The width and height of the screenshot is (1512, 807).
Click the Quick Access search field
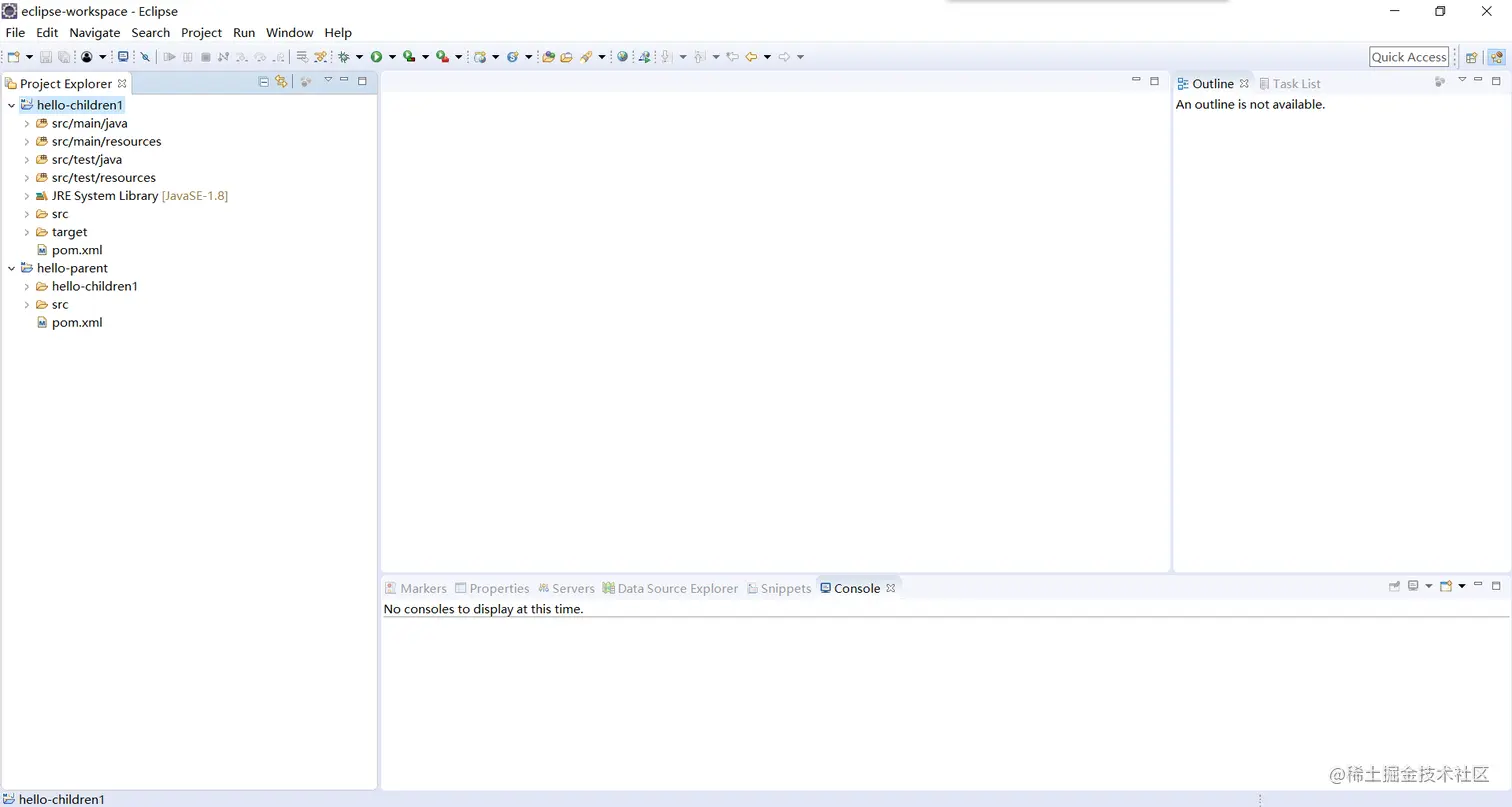point(1409,57)
